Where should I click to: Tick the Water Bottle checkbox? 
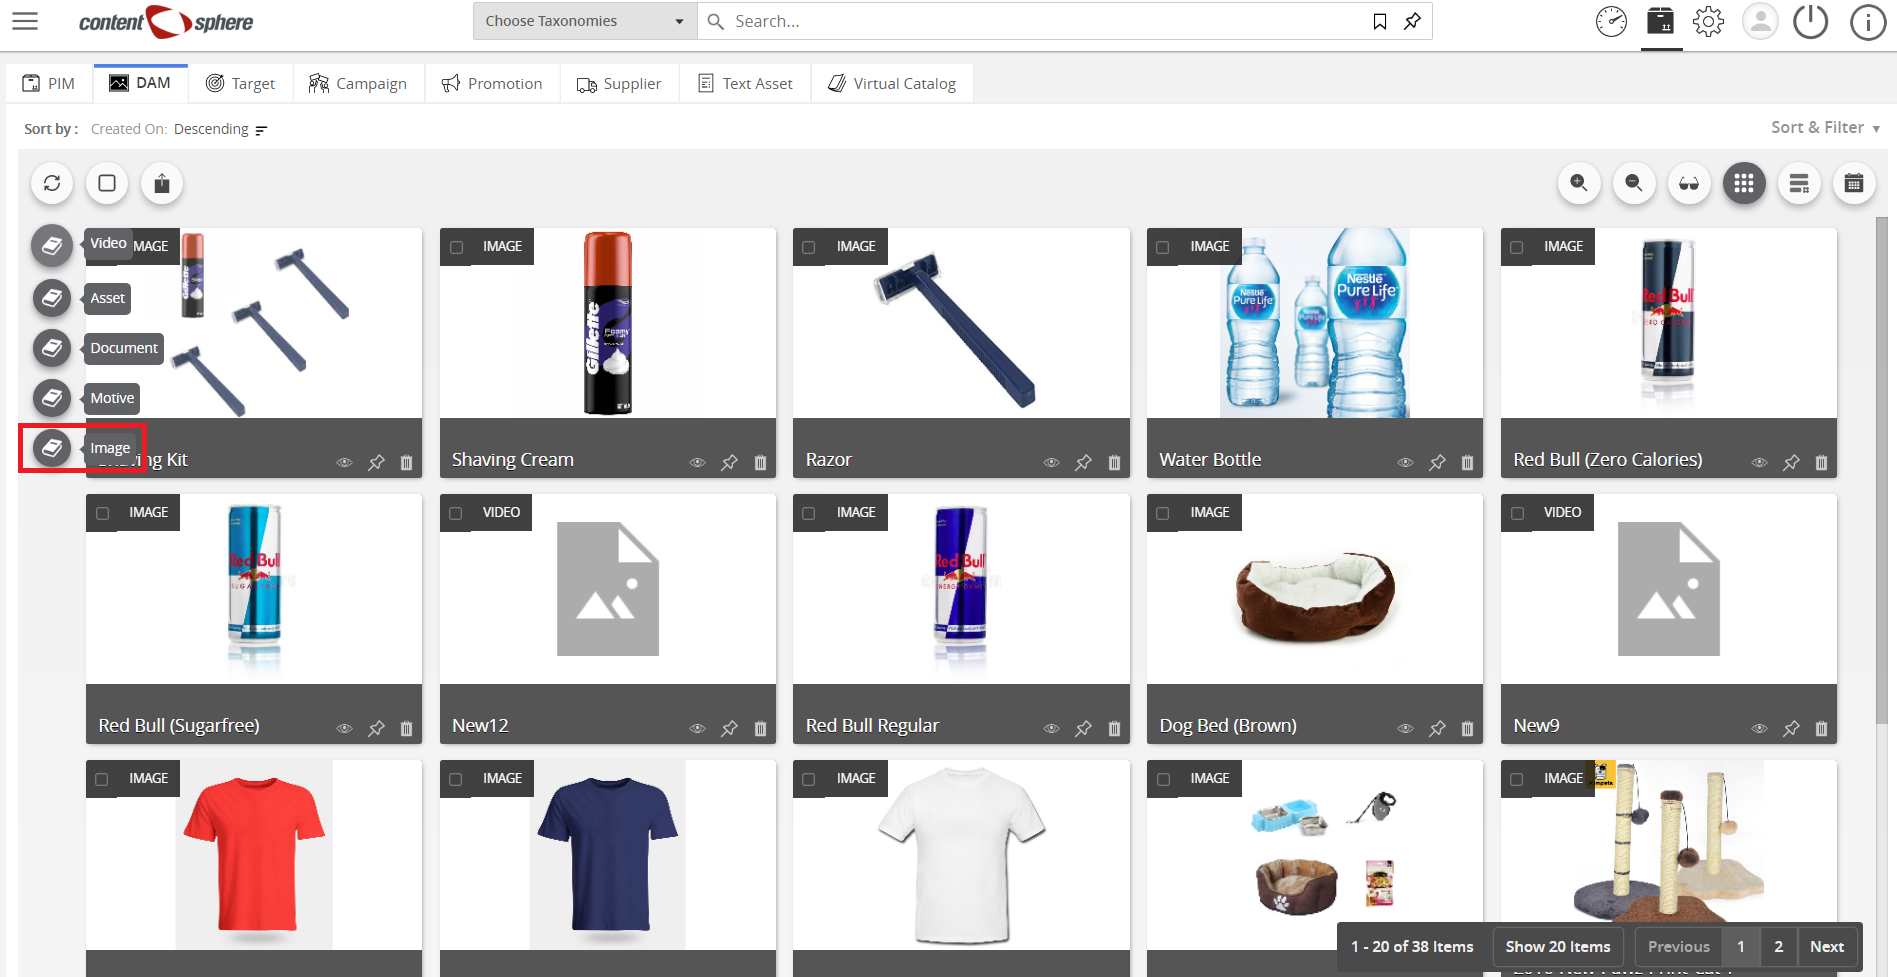(x=1163, y=247)
